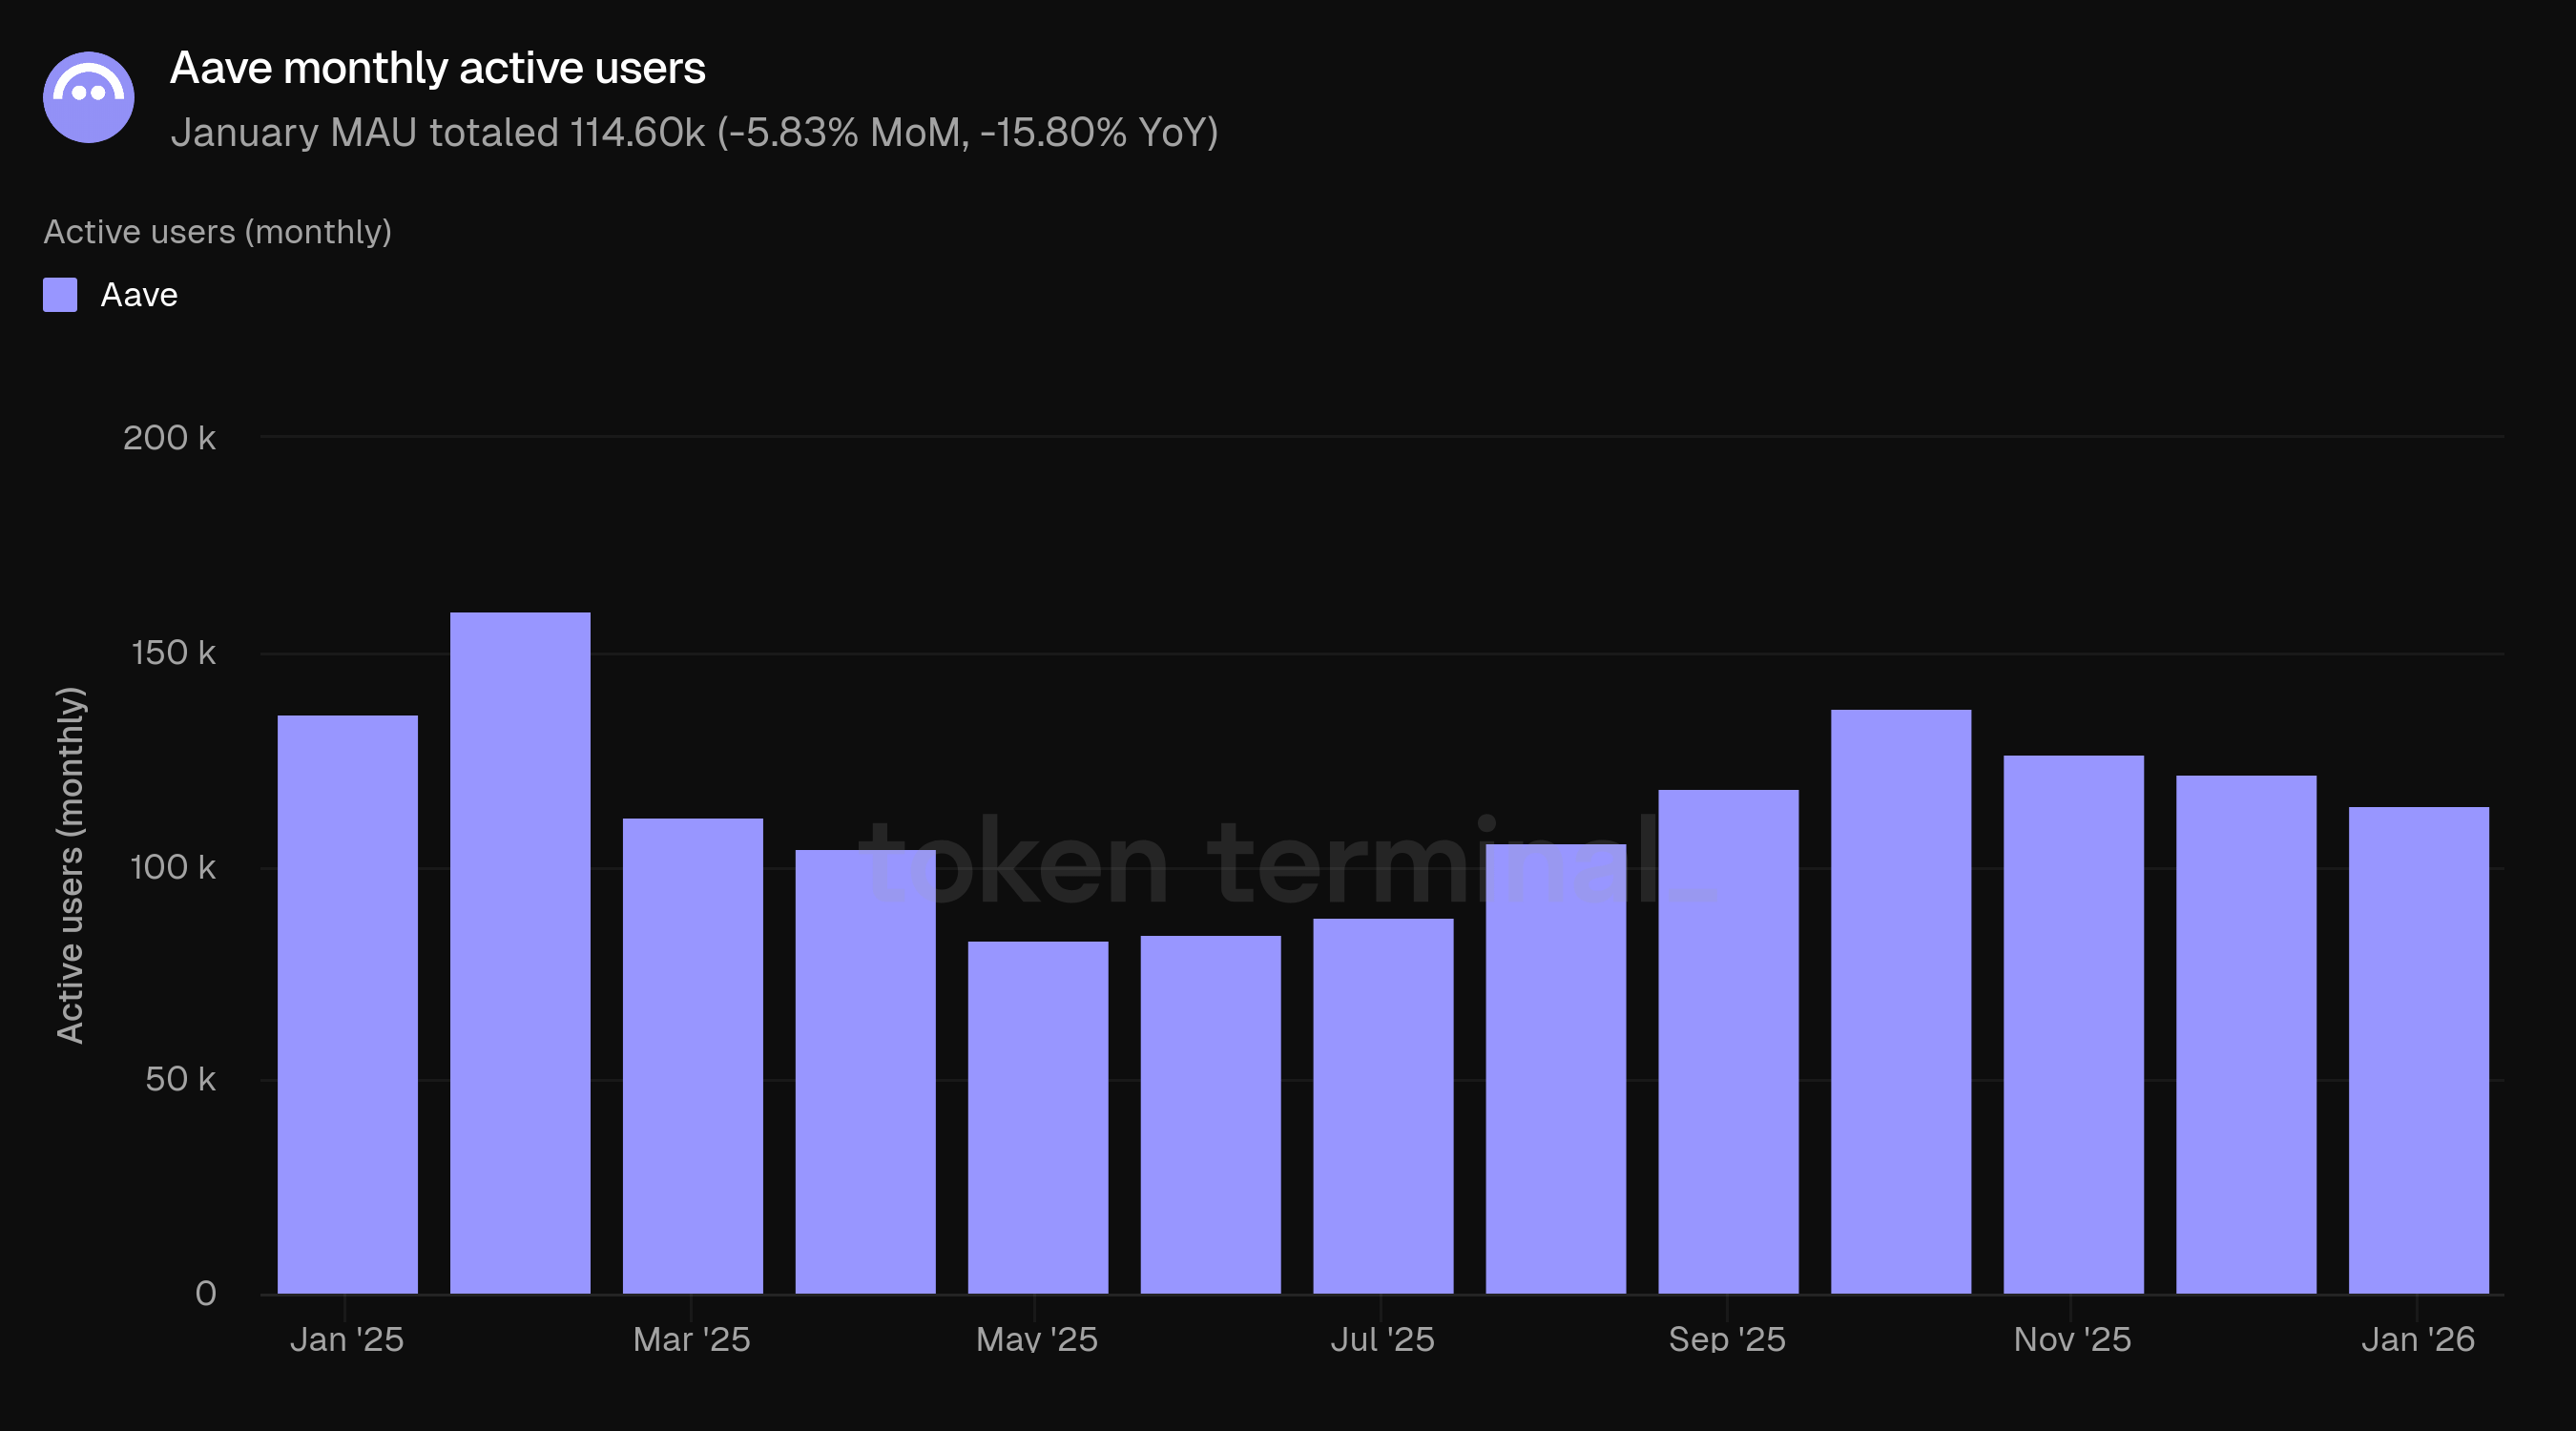Click the Apr '25 bar
This screenshot has width=2576, height=1431.
[865, 1071]
